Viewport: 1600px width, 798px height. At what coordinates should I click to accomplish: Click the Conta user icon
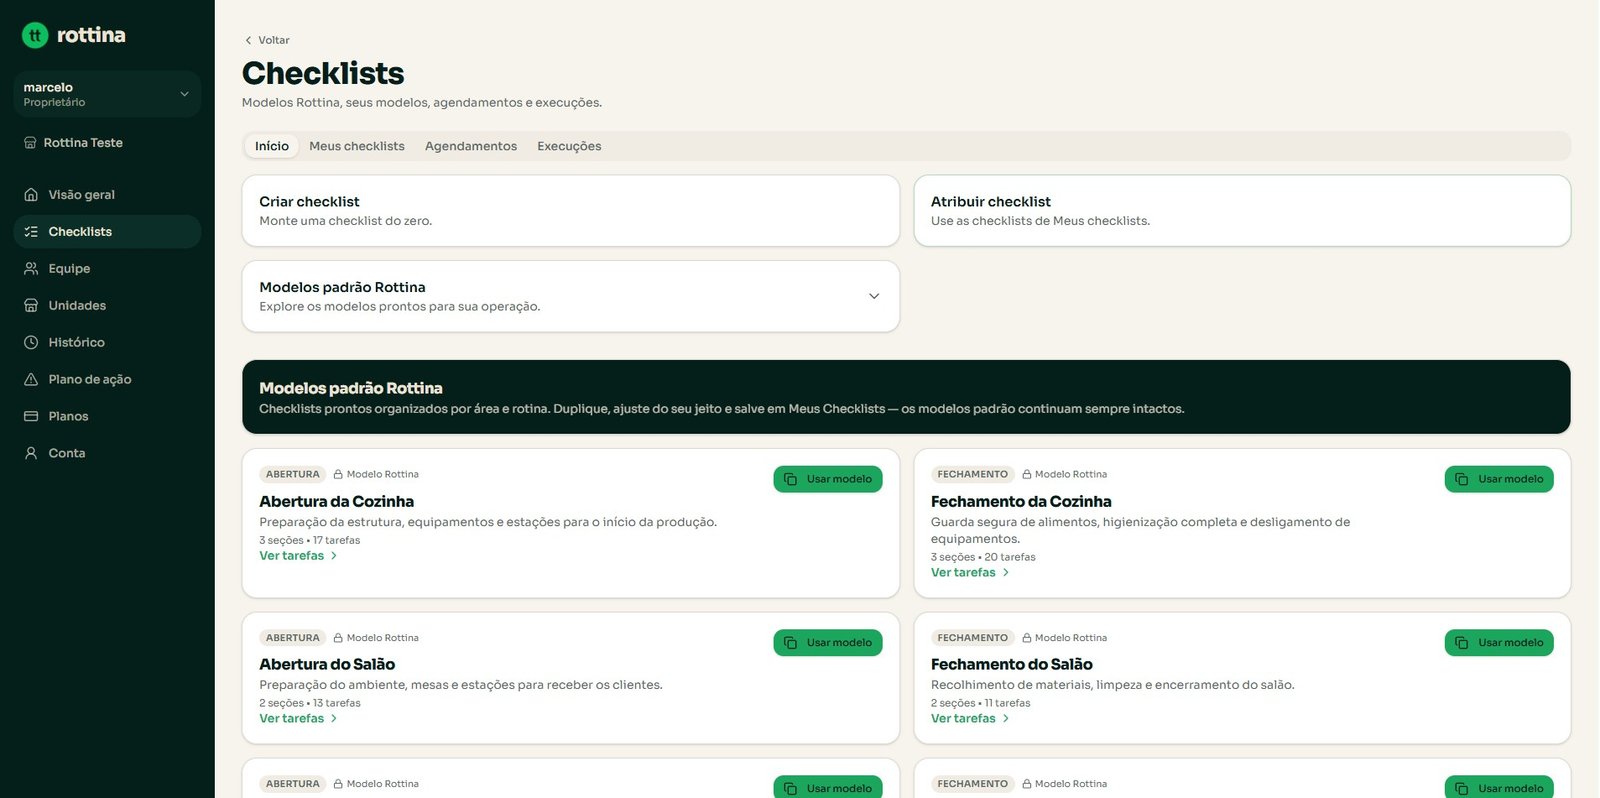click(31, 454)
